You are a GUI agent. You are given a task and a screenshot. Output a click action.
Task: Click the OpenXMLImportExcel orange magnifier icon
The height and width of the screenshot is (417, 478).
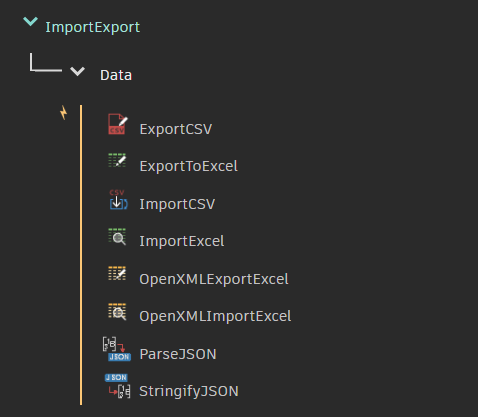[x=117, y=311]
